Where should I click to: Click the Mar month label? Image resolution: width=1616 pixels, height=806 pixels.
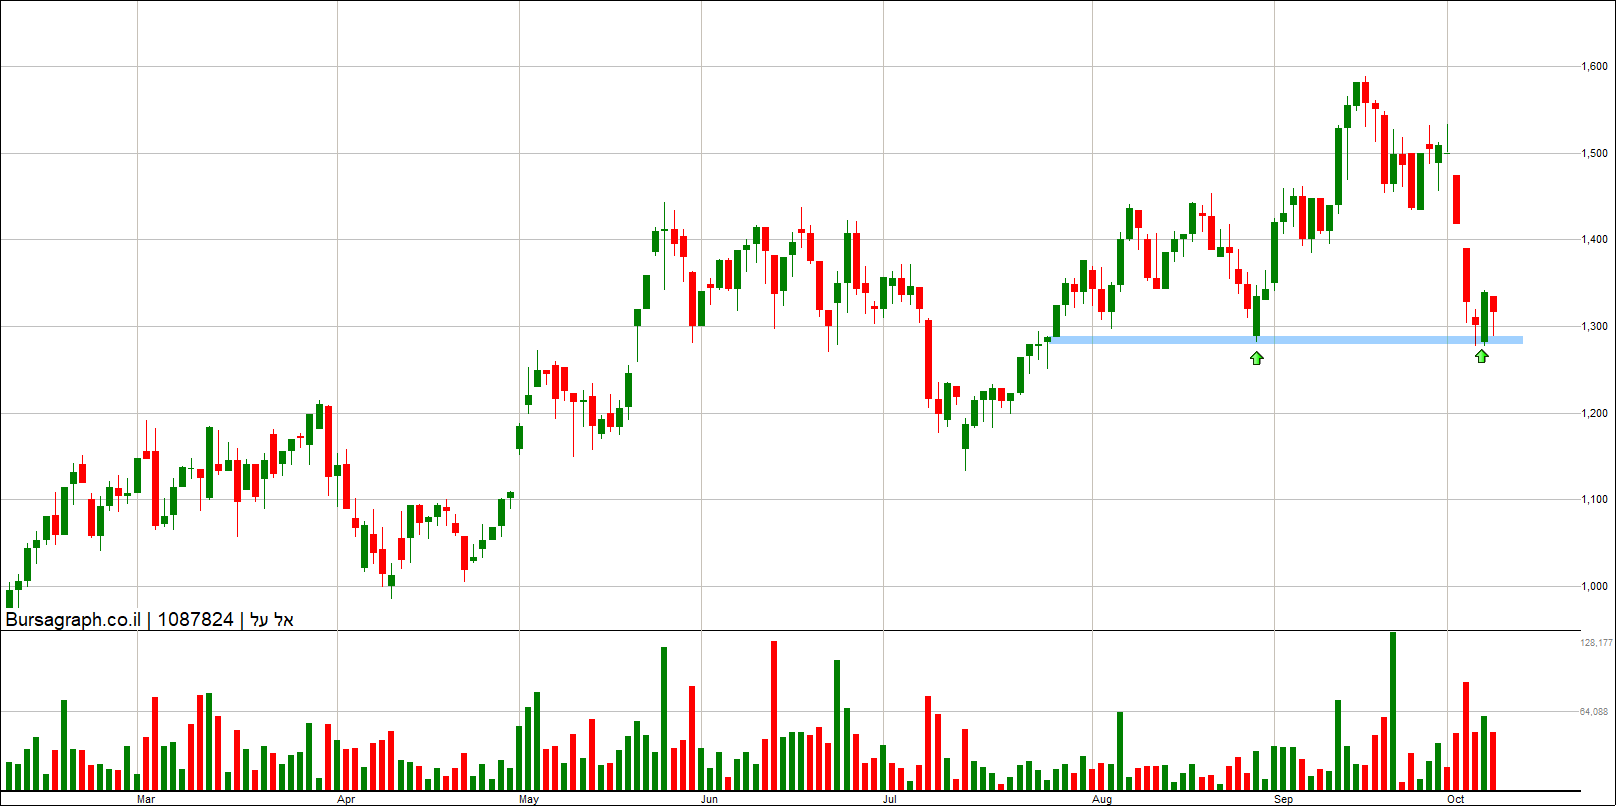[x=146, y=799]
